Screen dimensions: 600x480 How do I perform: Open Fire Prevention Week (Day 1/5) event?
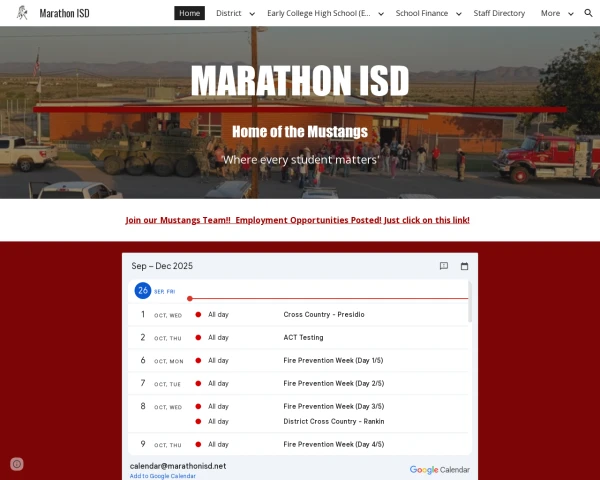[333, 361]
